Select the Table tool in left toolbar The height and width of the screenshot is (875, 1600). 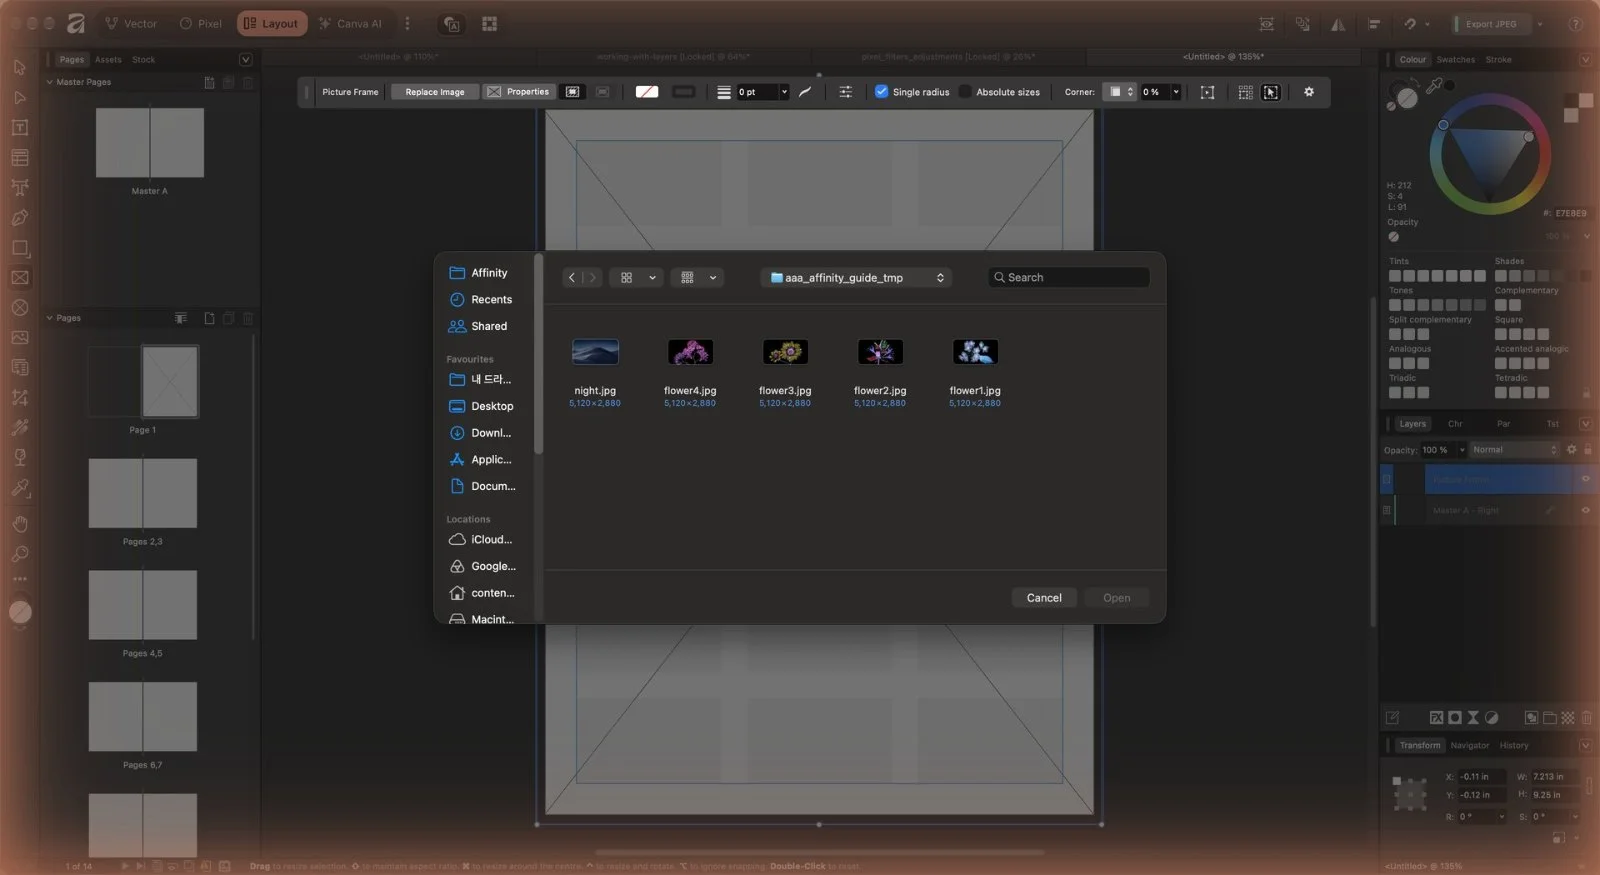(19, 157)
